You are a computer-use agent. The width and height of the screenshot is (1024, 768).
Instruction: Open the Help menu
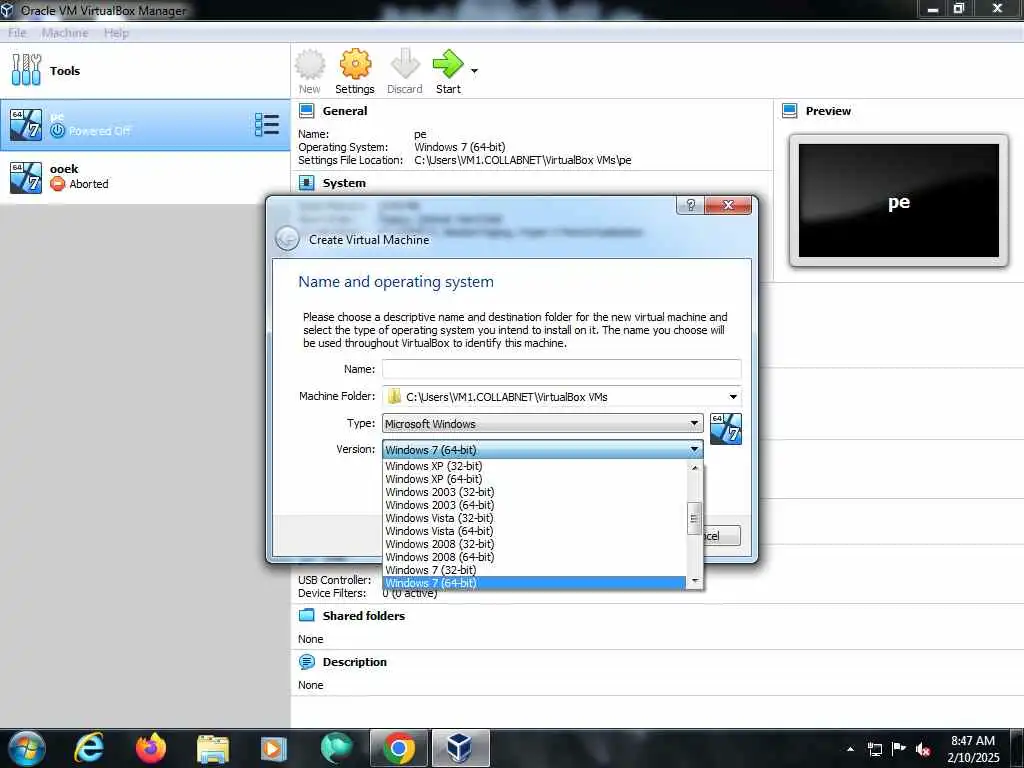tap(116, 33)
